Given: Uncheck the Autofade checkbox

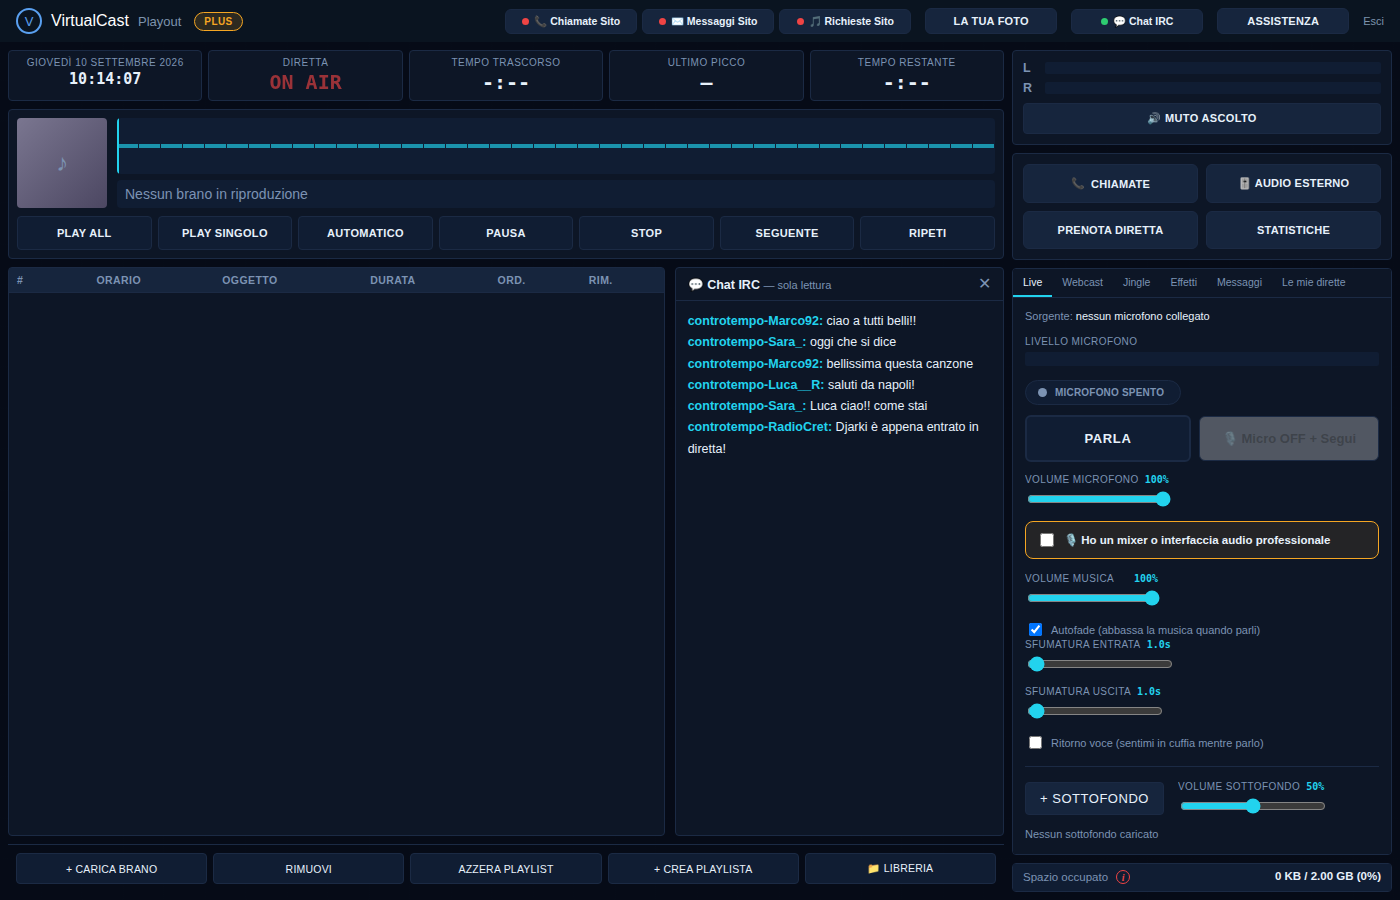Looking at the screenshot, I should coord(1036,630).
